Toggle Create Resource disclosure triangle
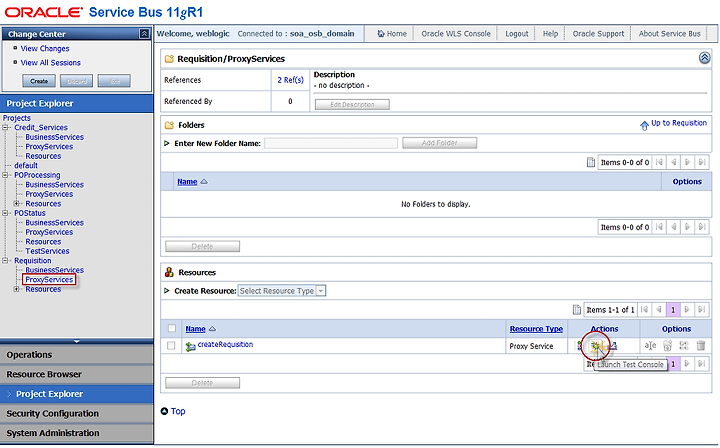The image size is (720, 448). click(167, 291)
